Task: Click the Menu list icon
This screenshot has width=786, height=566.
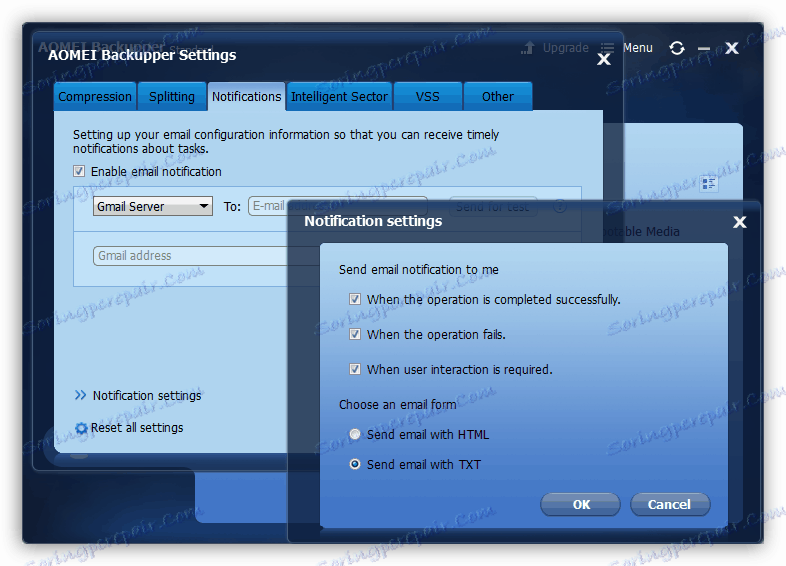Action: 608,48
